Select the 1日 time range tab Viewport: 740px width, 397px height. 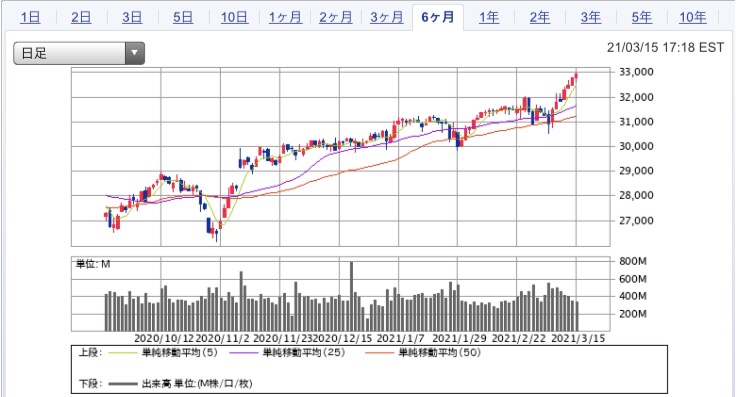30,17
